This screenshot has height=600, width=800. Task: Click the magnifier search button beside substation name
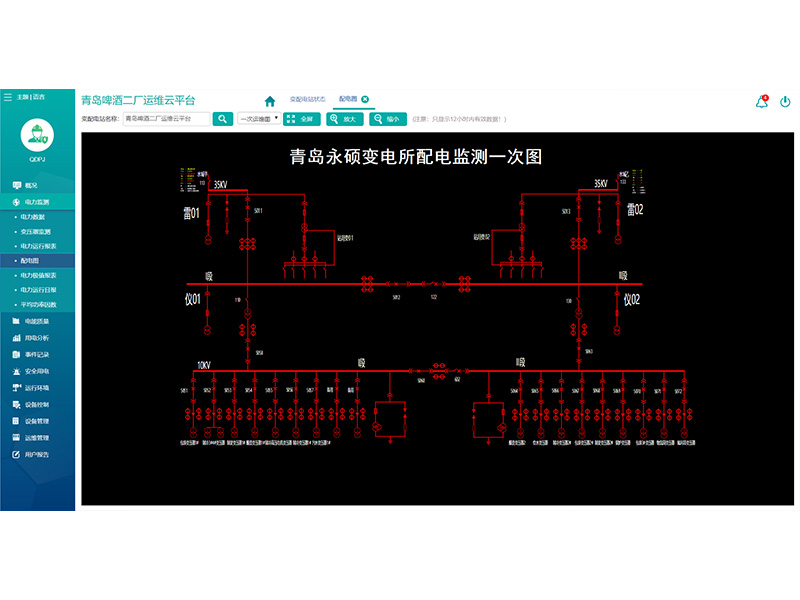[x=223, y=119]
